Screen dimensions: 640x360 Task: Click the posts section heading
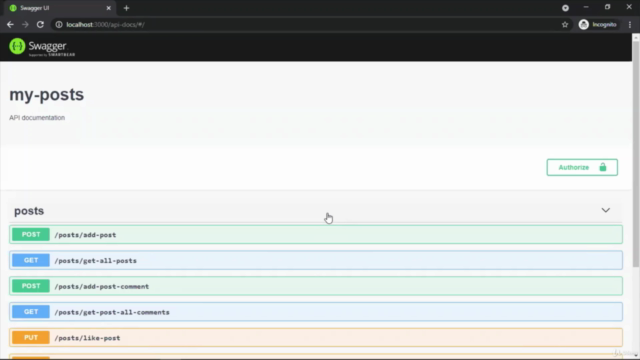pyautogui.click(x=29, y=211)
